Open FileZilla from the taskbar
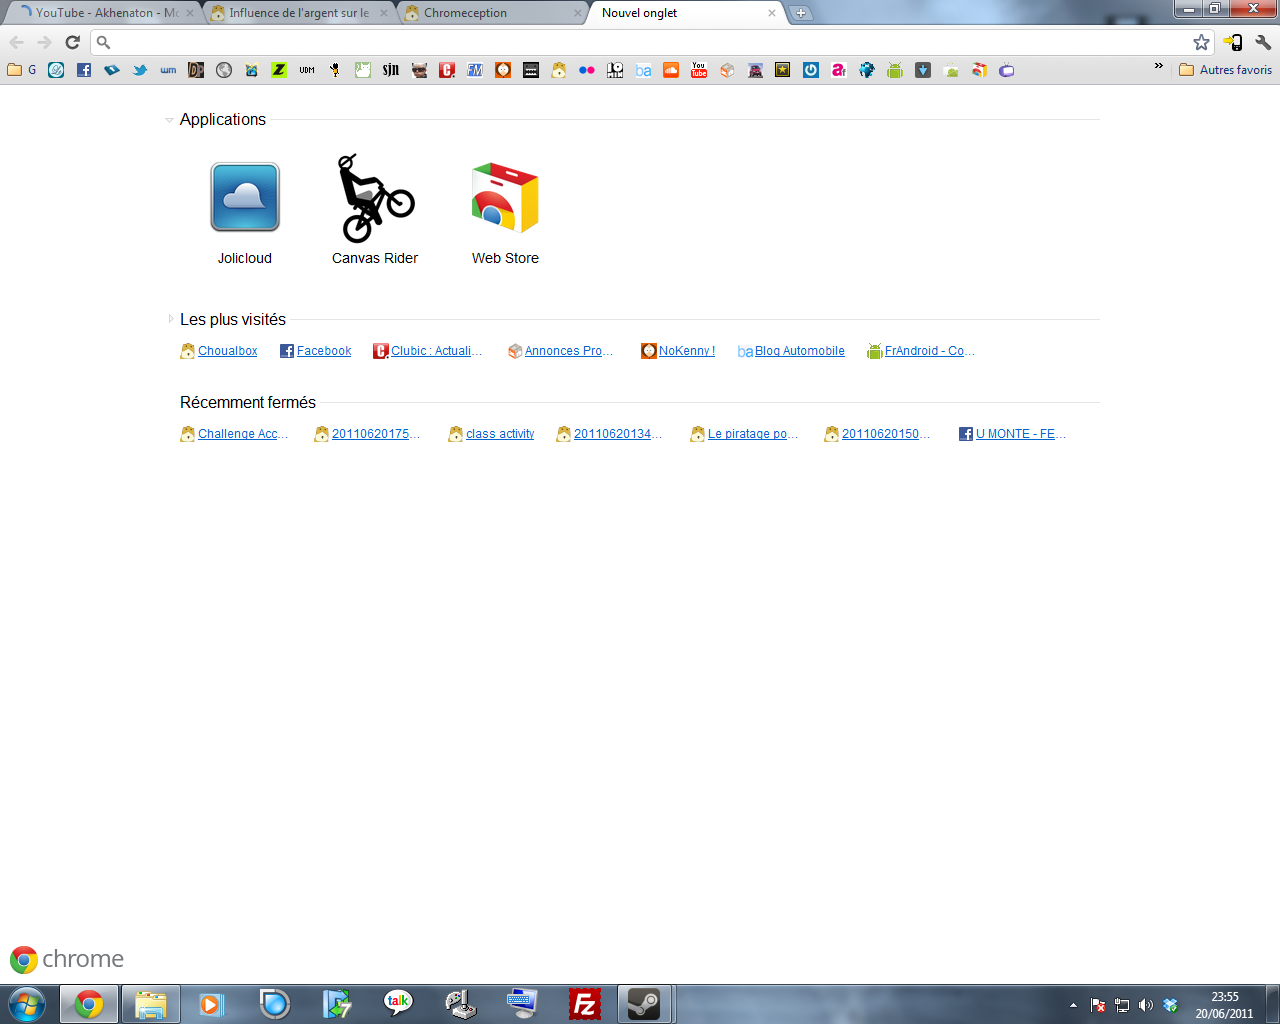This screenshot has height=1024, width=1280. pos(584,1004)
